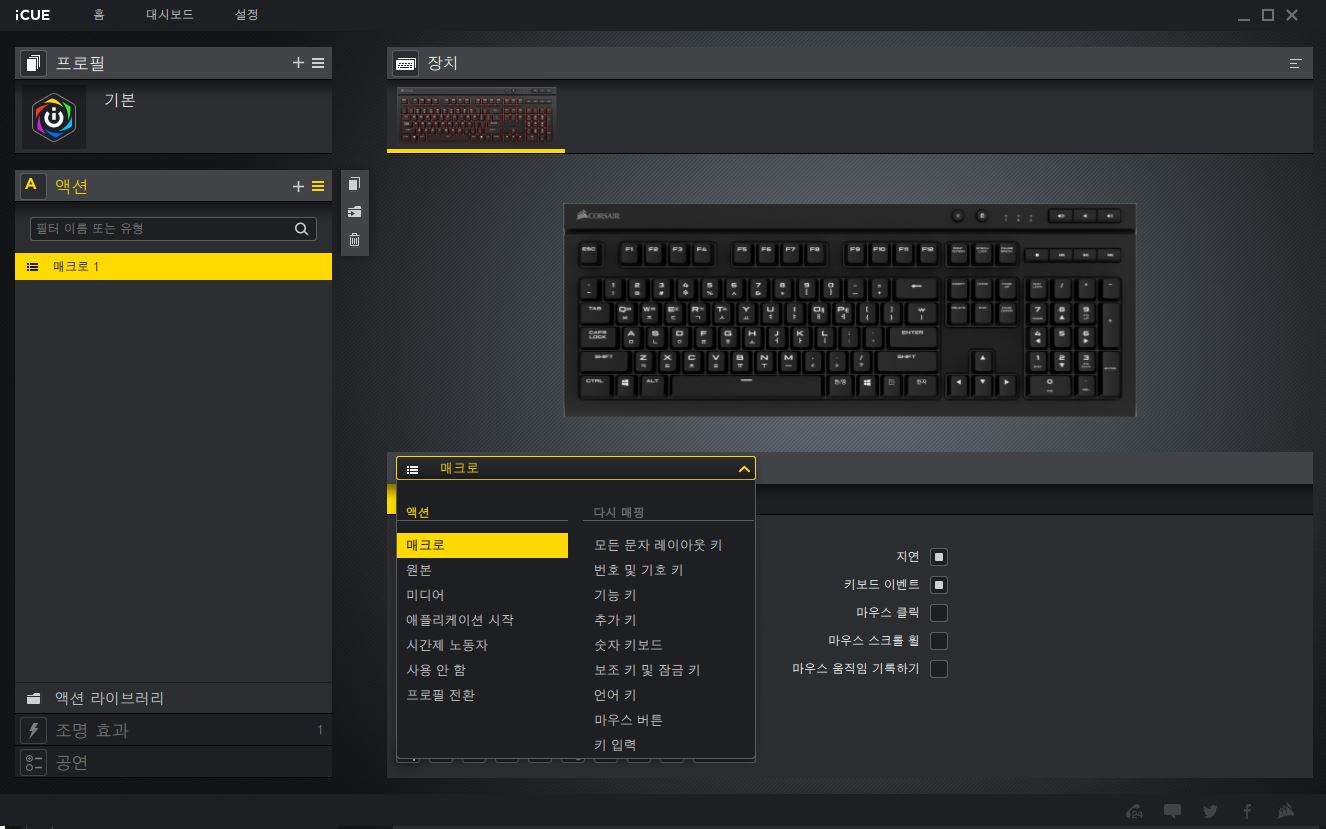Expand the 공연 section
Image resolution: width=1326 pixels, height=829 pixels.
174,762
